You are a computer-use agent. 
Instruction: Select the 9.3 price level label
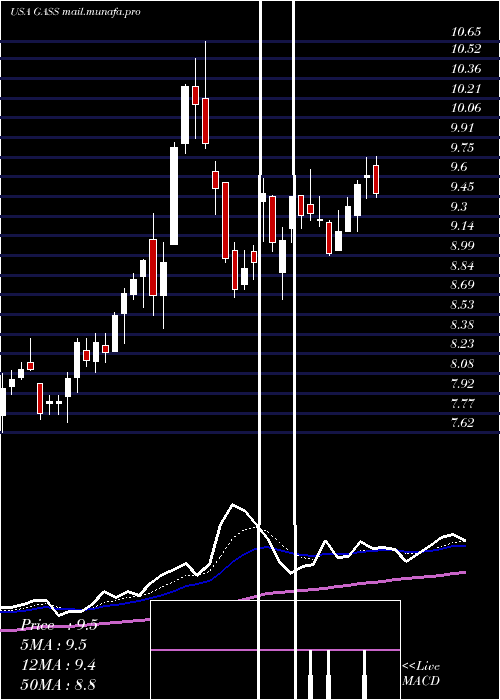coord(459,206)
